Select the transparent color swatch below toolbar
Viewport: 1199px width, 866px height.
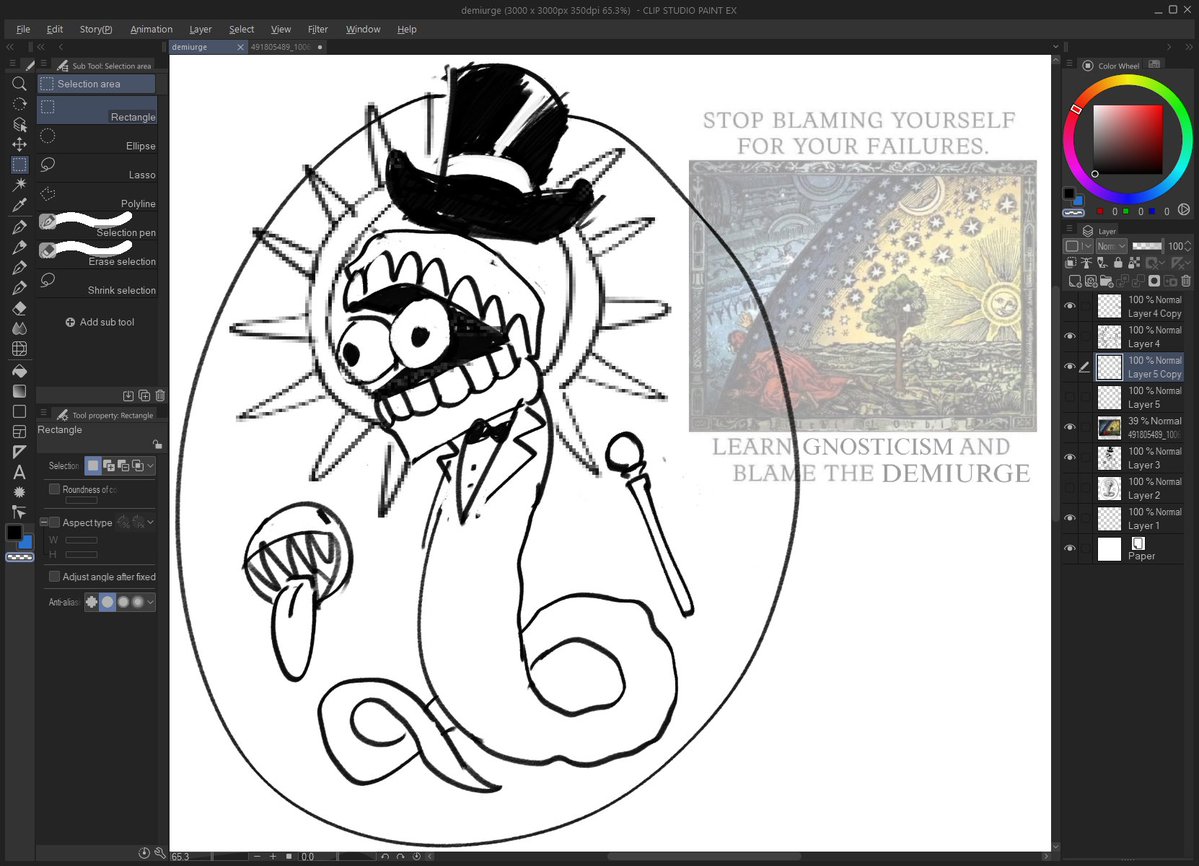click(19, 557)
